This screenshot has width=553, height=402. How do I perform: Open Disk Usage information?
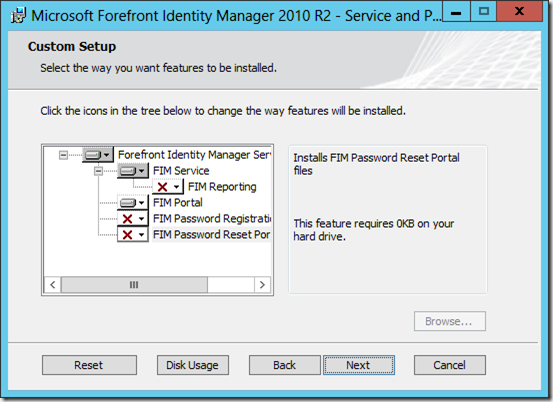tap(193, 365)
